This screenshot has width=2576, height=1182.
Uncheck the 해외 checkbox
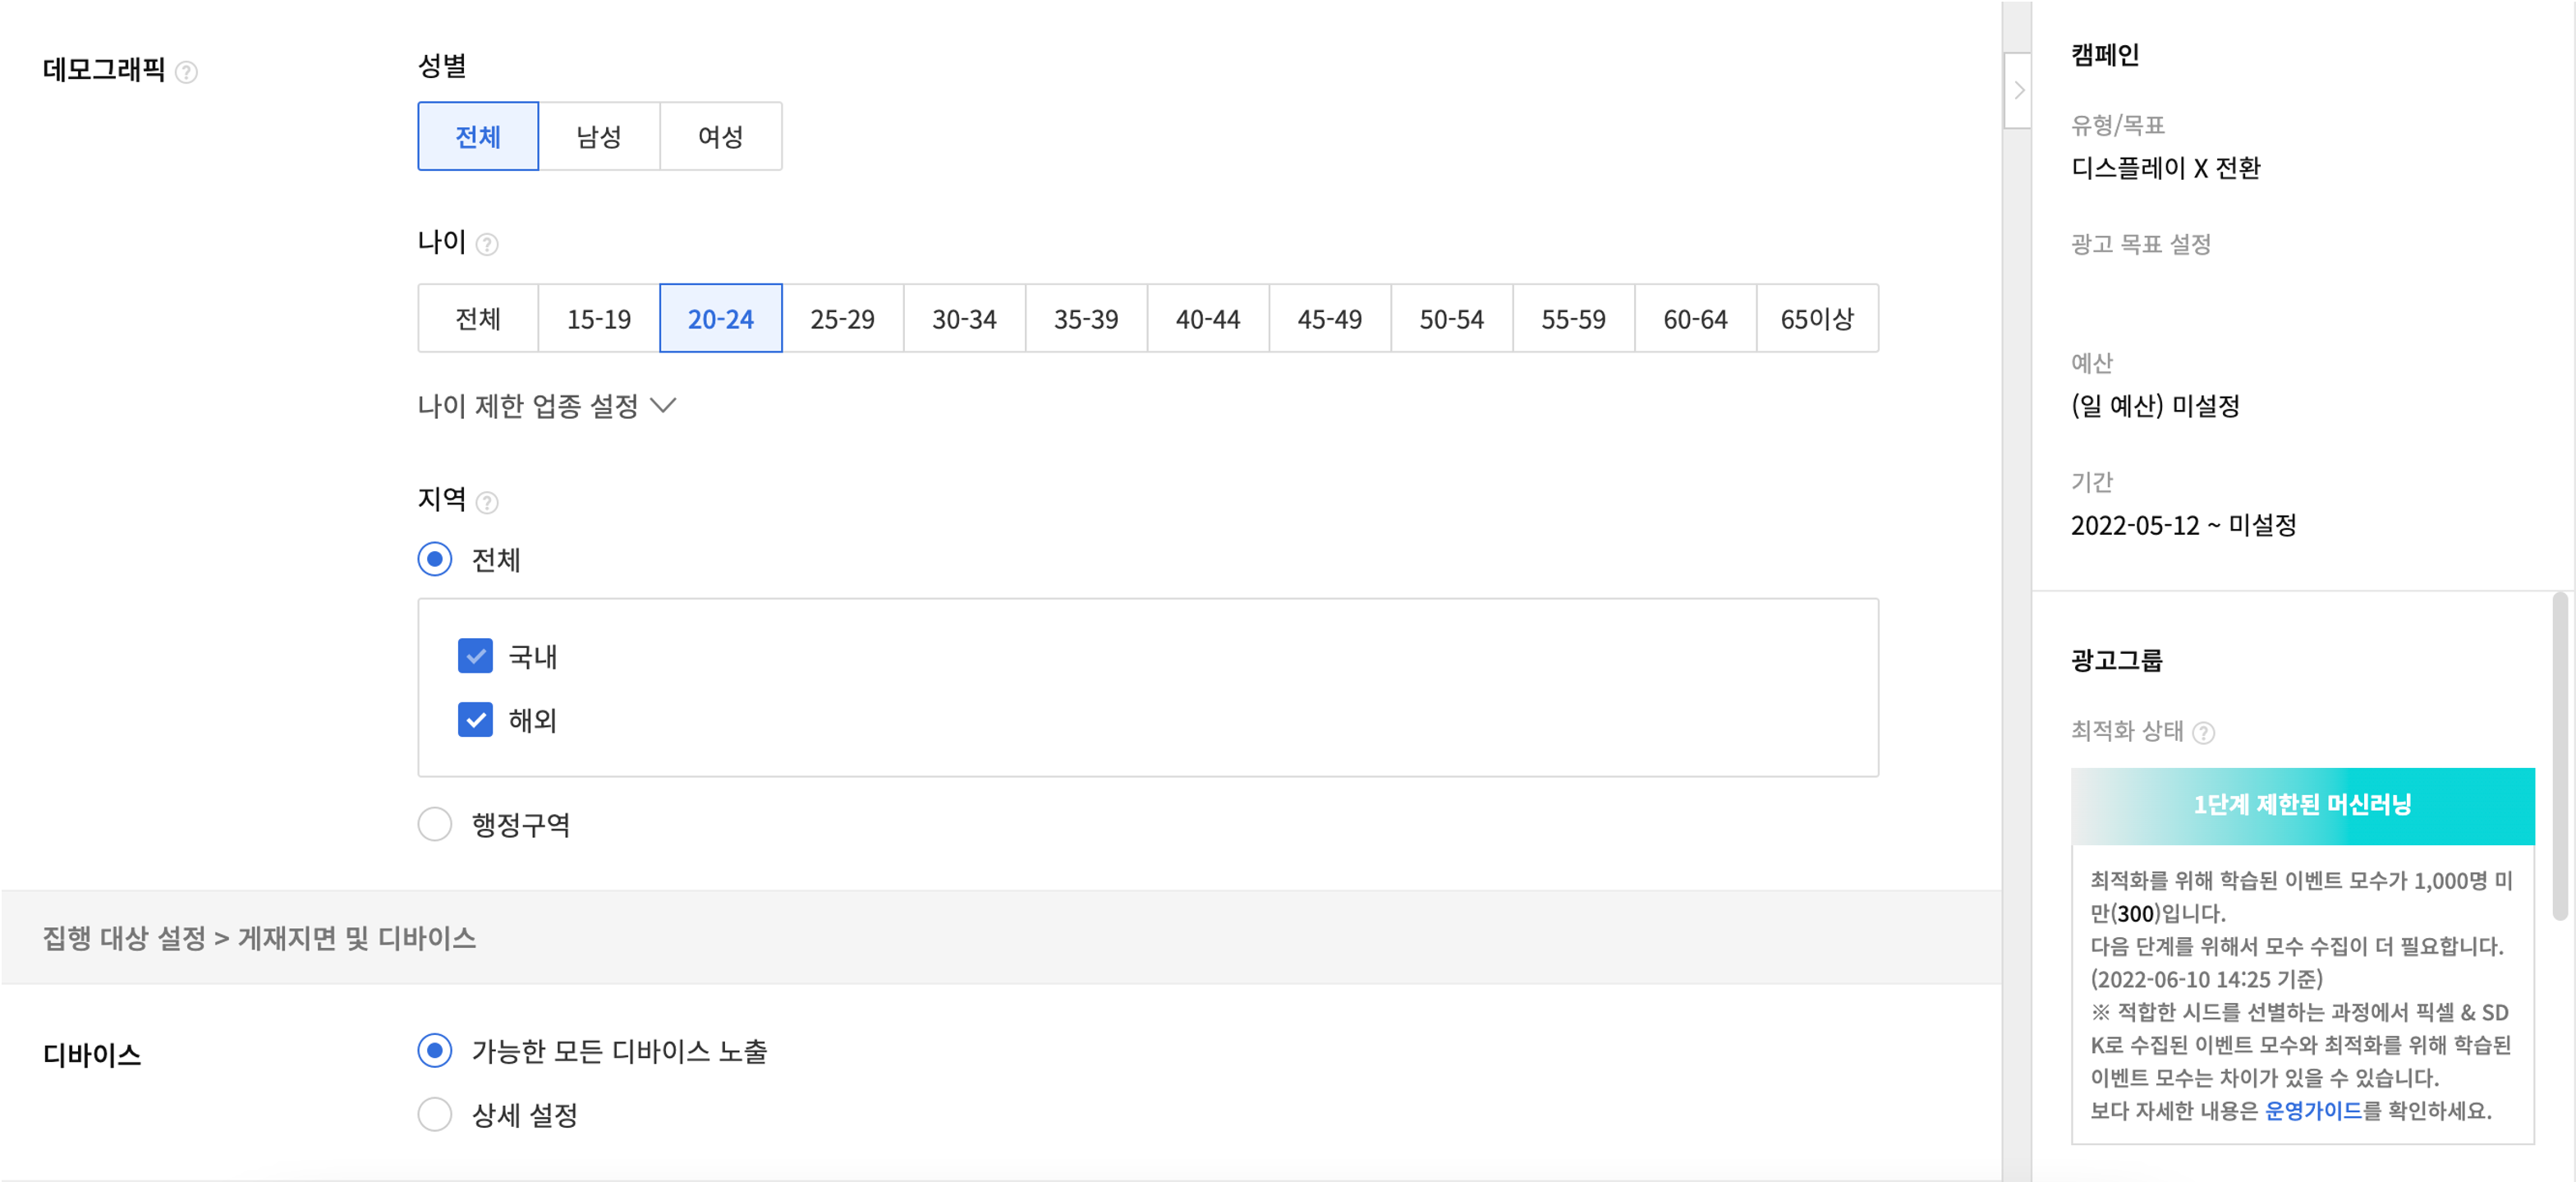(x=475, y=719)
